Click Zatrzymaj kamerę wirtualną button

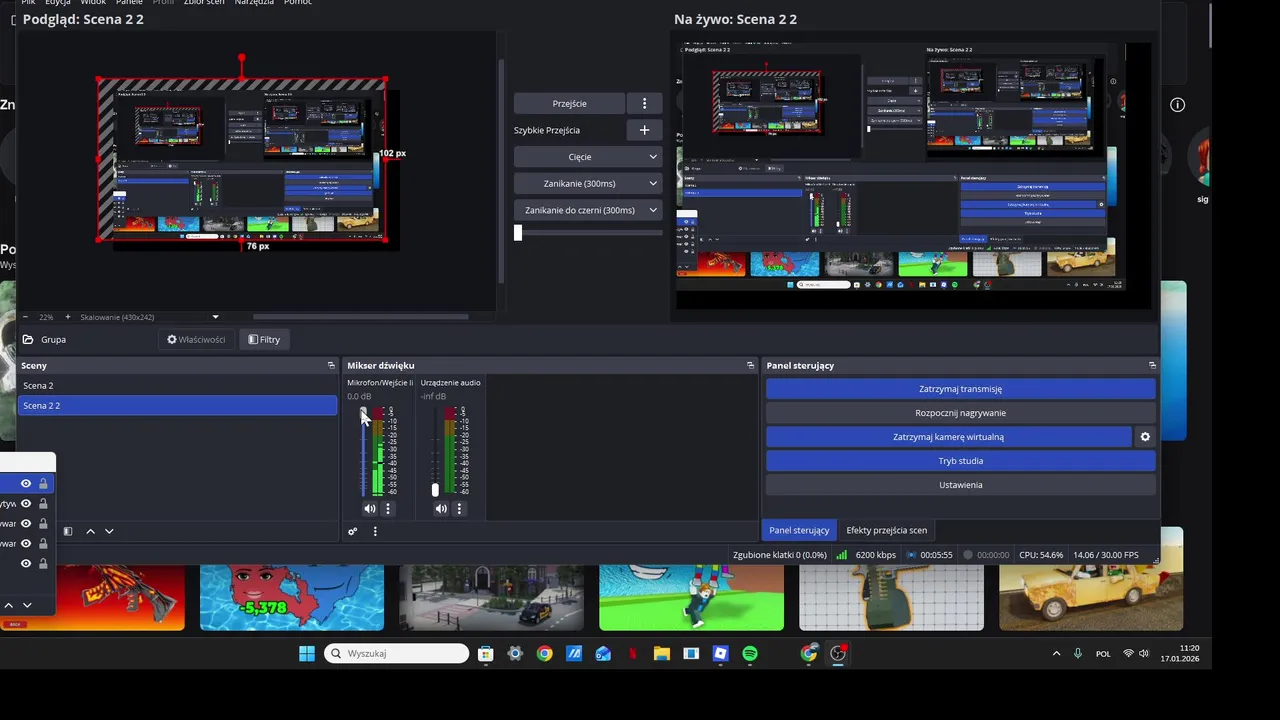coord(948,437)
